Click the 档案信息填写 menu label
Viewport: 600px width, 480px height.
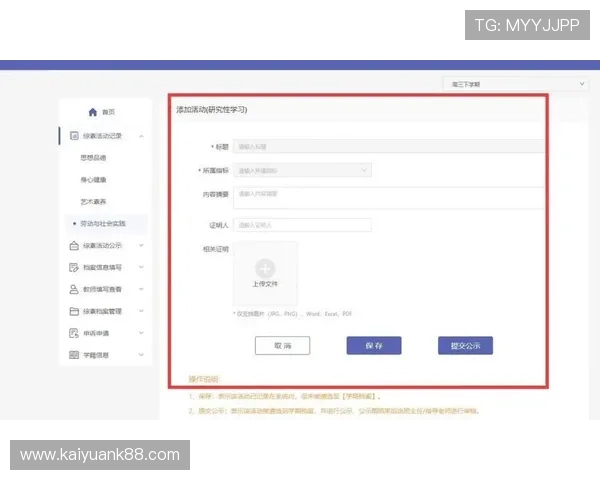click(102, 267)
